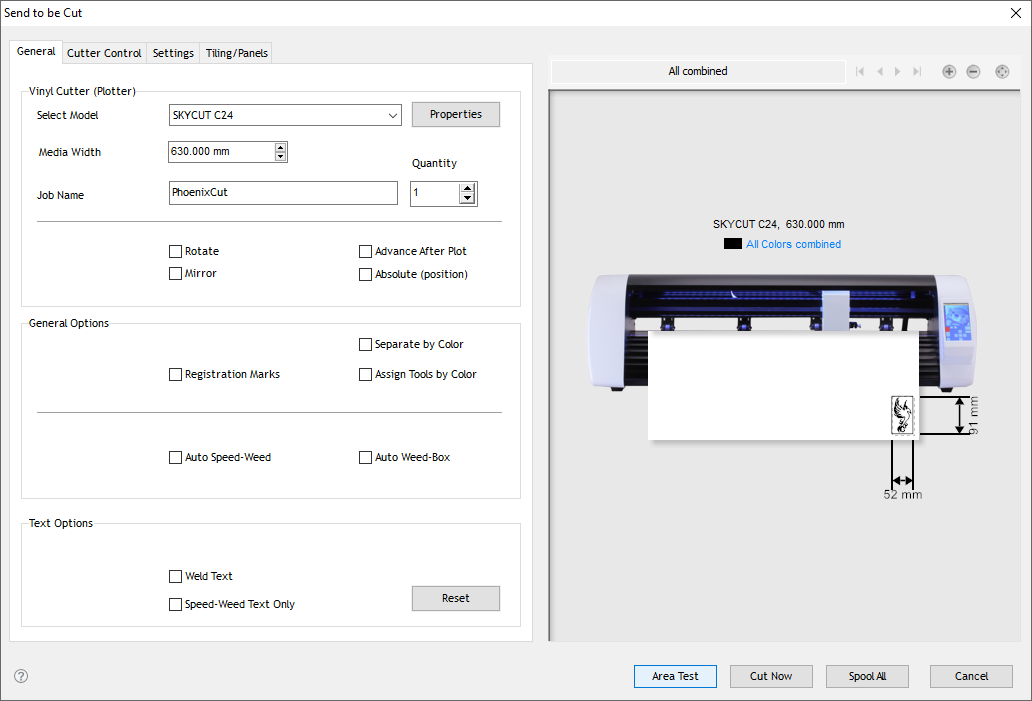
Task: Go to first preview page icon
Action: click(860, 72)
